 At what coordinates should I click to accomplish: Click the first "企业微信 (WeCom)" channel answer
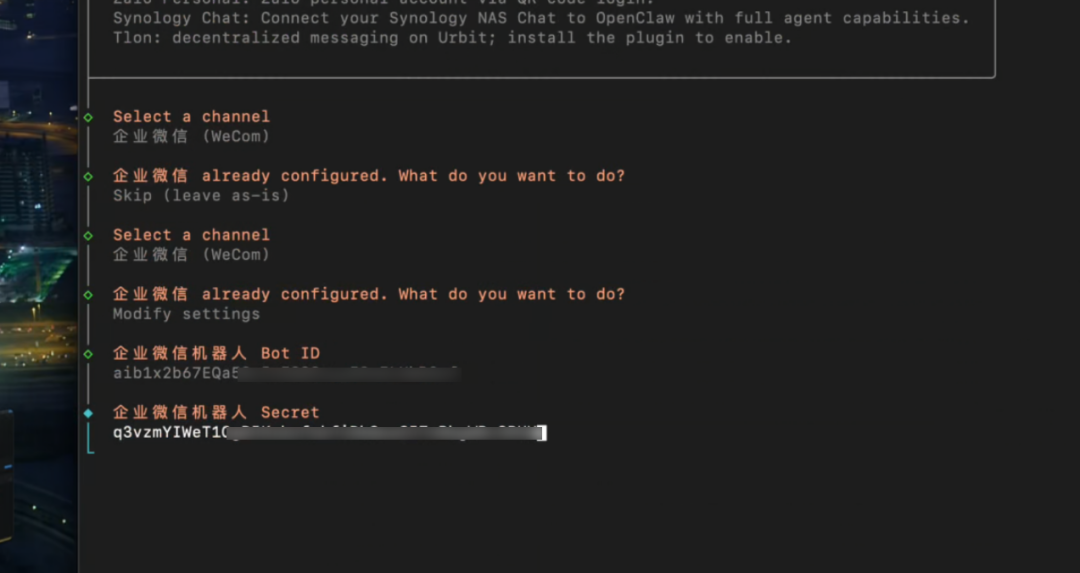pyautogui.click(x=191, y=136)
